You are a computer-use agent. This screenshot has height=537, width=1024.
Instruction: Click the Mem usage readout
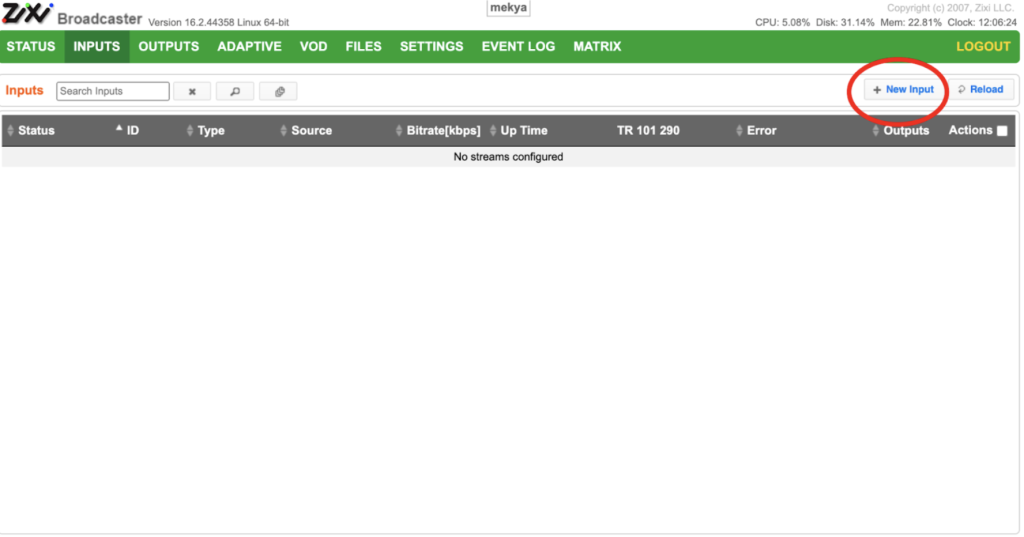click(x=911, y=22)
